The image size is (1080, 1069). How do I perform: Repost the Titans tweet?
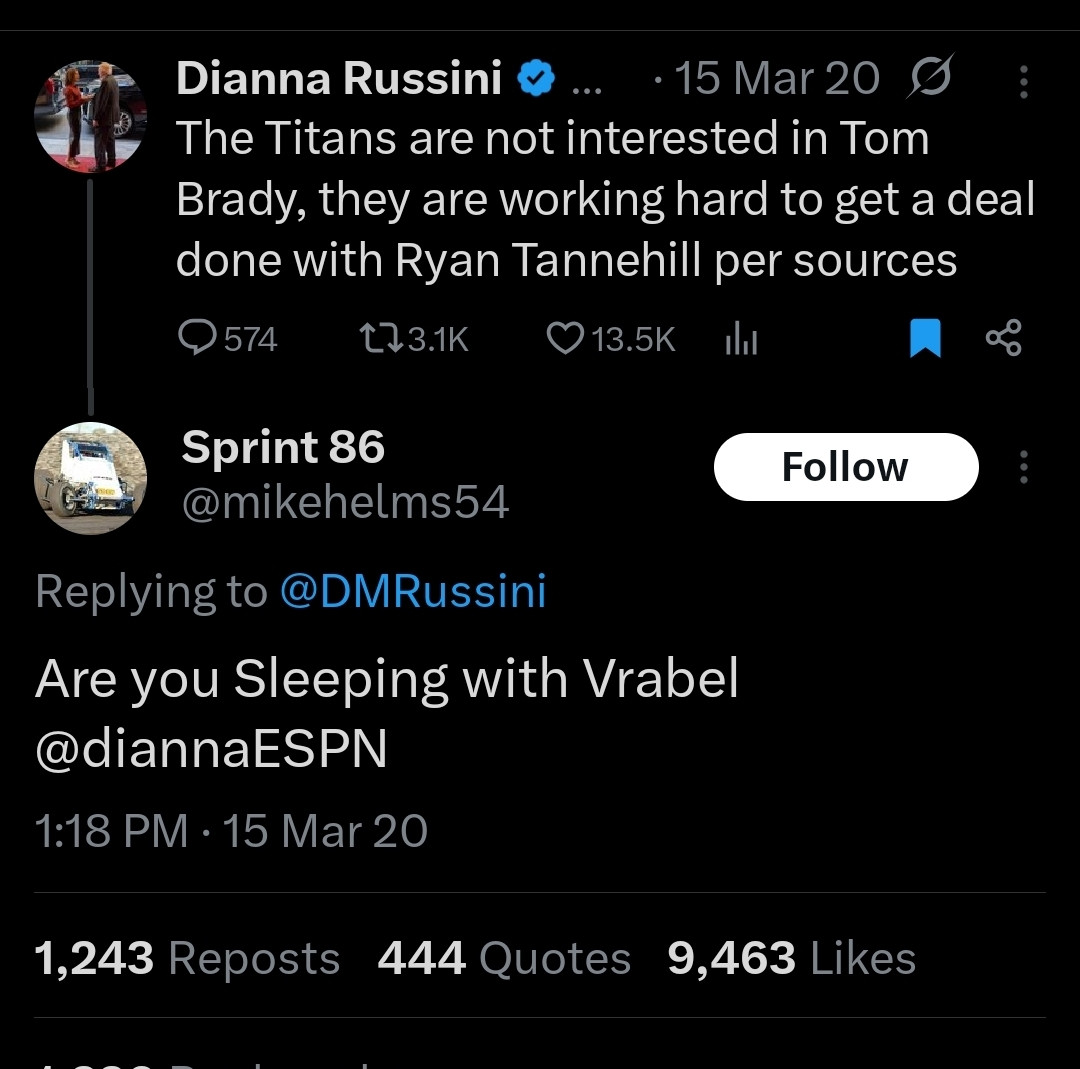click(381, 340)
